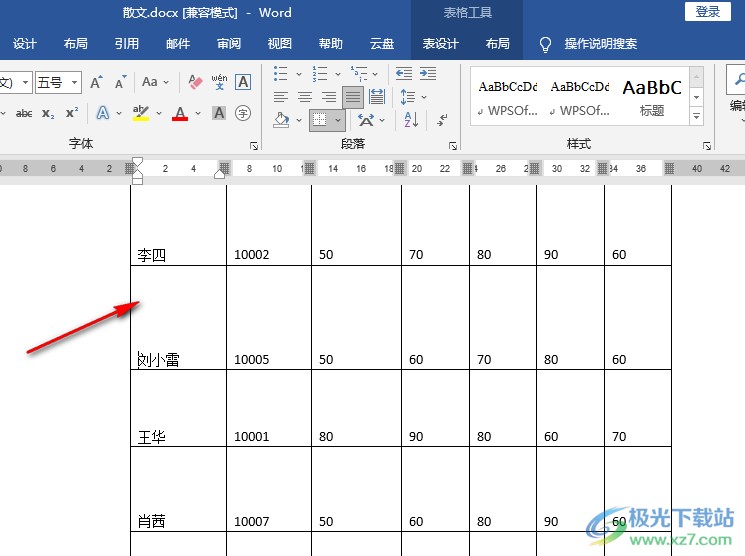This screenshot has width=745, height=556.
Task: Toggle superscript formatting
Action: click(x=72, y=113)
